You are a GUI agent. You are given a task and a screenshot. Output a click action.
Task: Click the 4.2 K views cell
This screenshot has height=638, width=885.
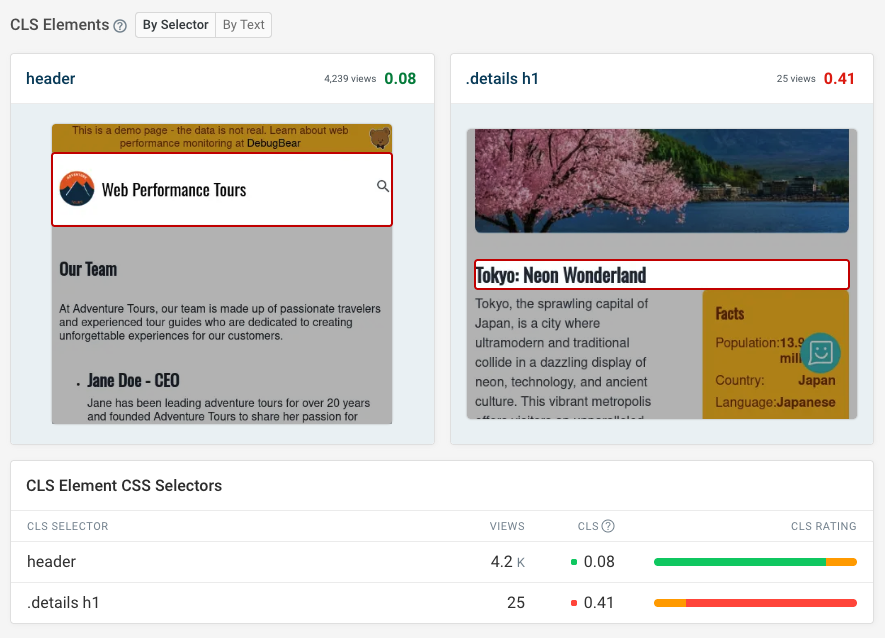coord(507,562)
